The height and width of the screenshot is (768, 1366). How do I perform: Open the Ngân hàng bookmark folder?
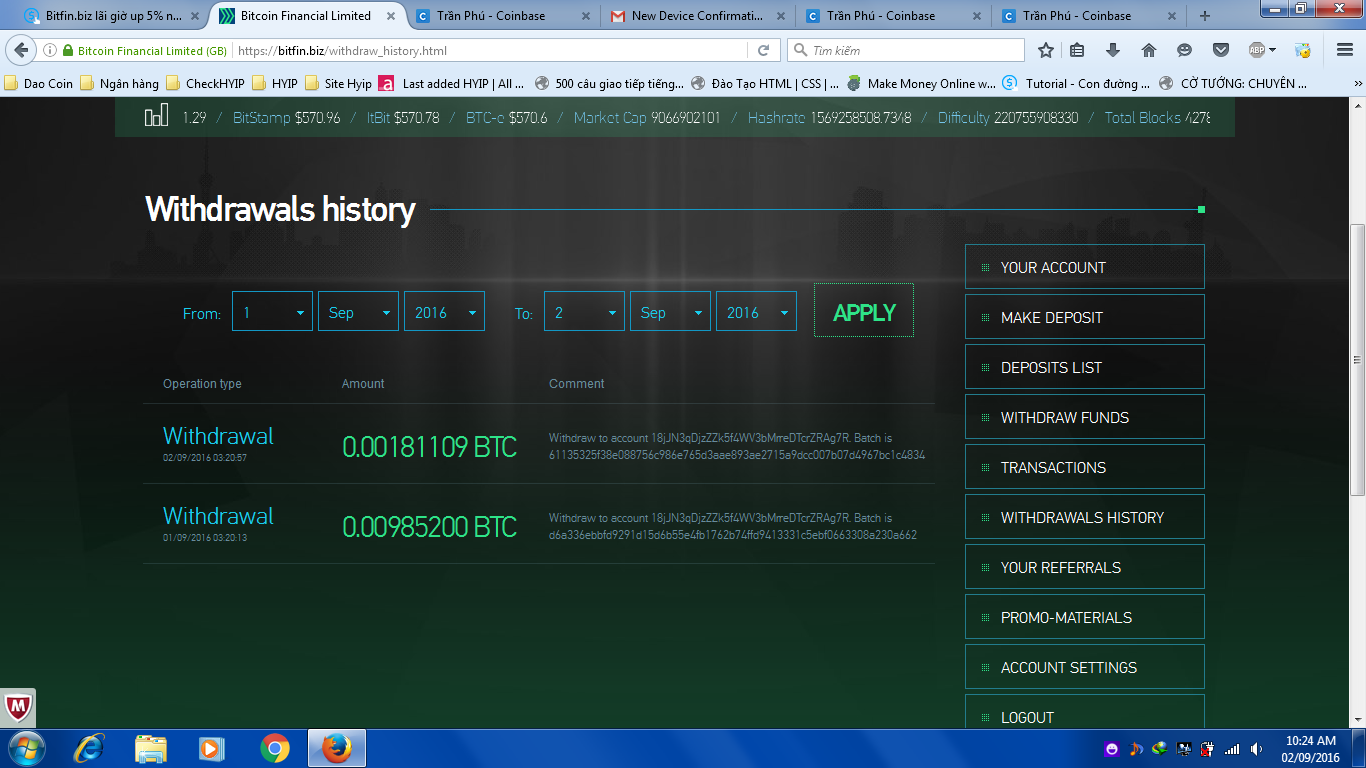(x=121, y=84)
